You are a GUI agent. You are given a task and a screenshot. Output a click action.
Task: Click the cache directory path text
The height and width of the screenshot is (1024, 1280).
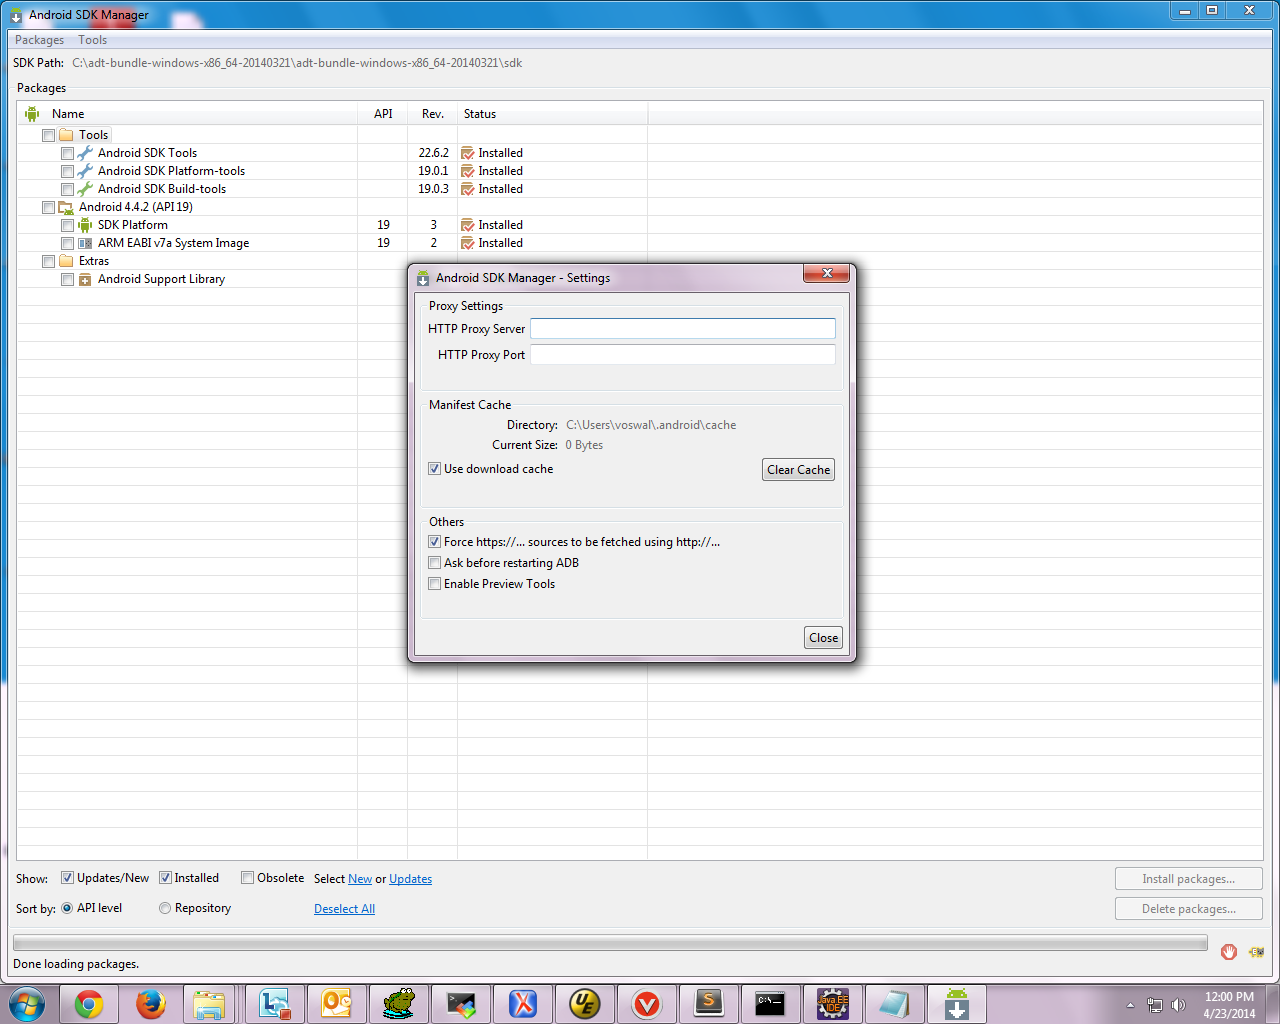coord(651,425)
